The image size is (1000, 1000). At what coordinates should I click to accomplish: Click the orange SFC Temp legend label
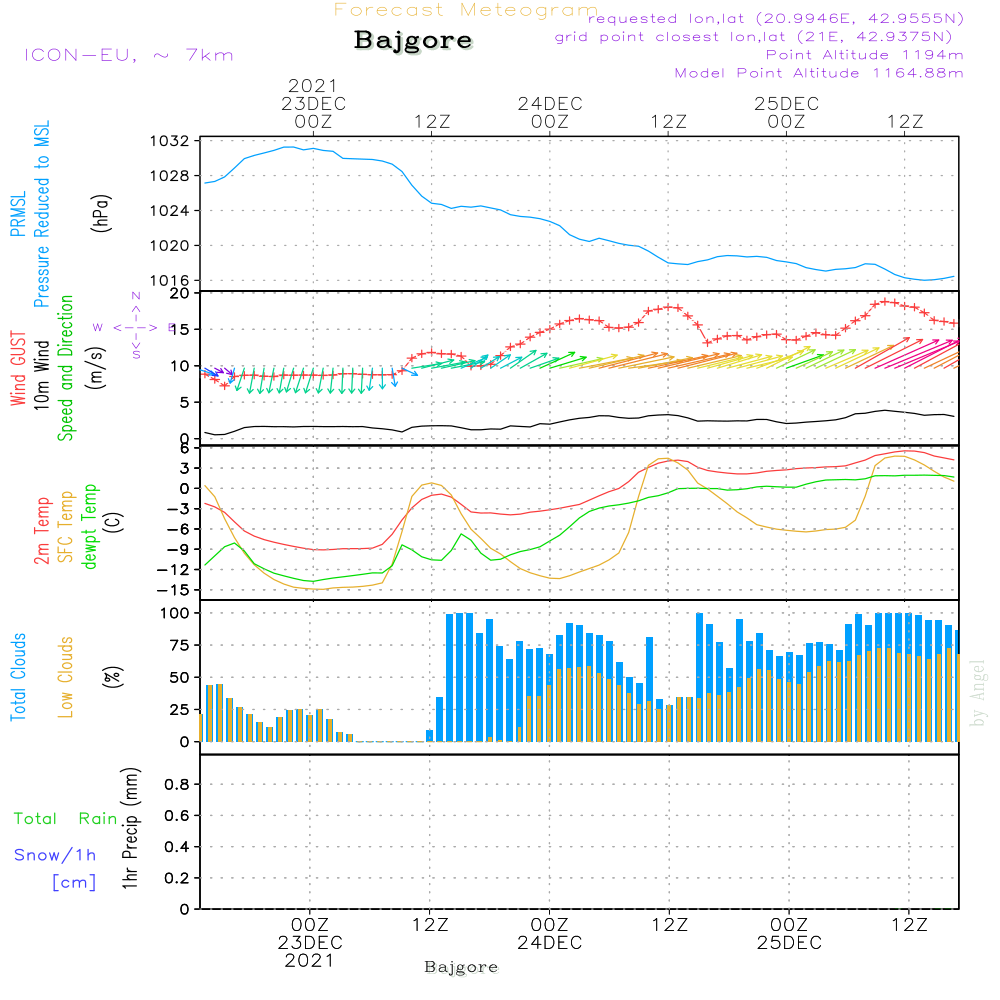[66, 527]
